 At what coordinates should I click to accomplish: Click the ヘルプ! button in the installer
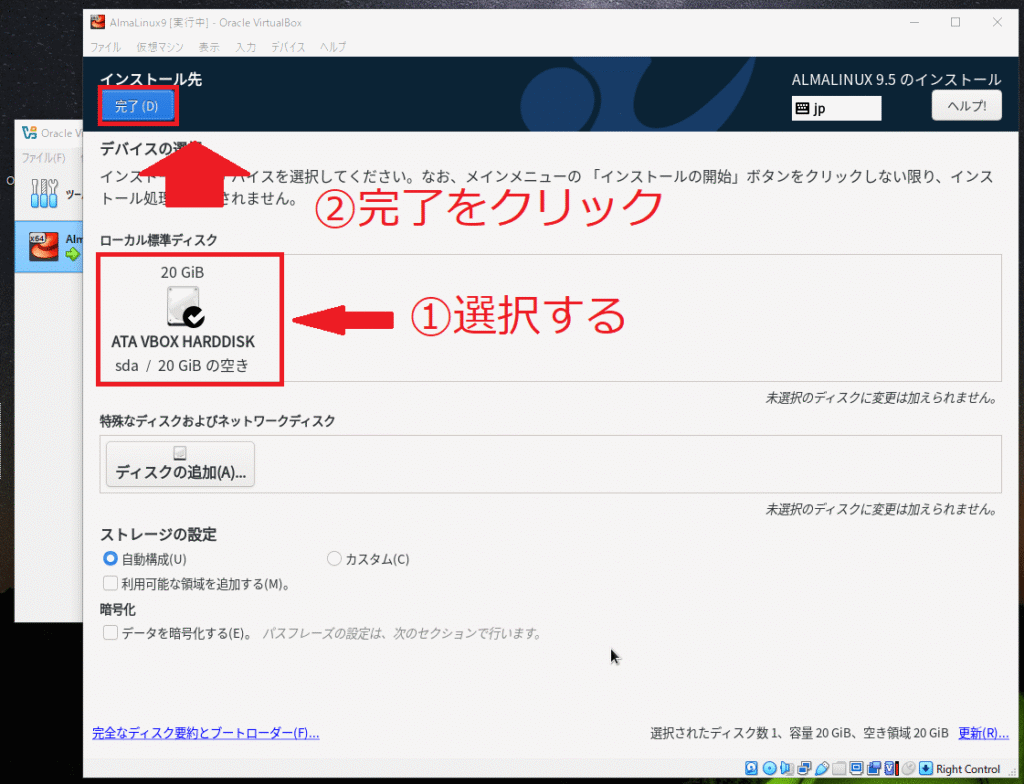(967, 106)
